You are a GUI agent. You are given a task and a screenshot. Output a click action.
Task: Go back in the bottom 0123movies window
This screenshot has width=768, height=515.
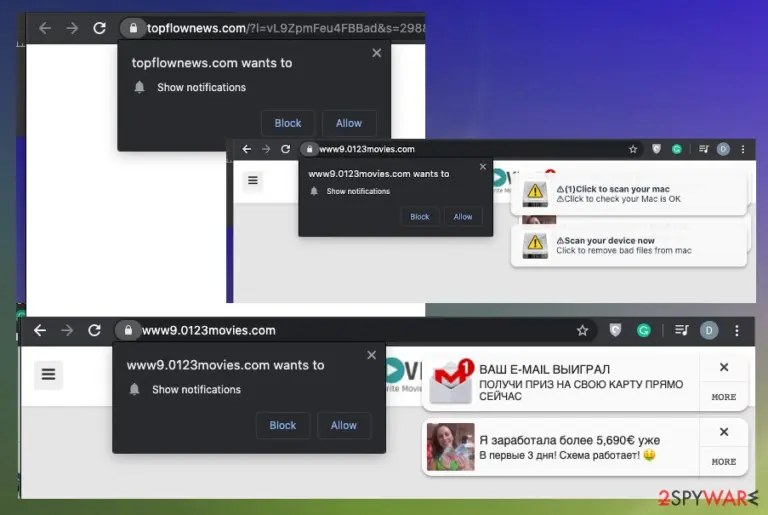40,331
